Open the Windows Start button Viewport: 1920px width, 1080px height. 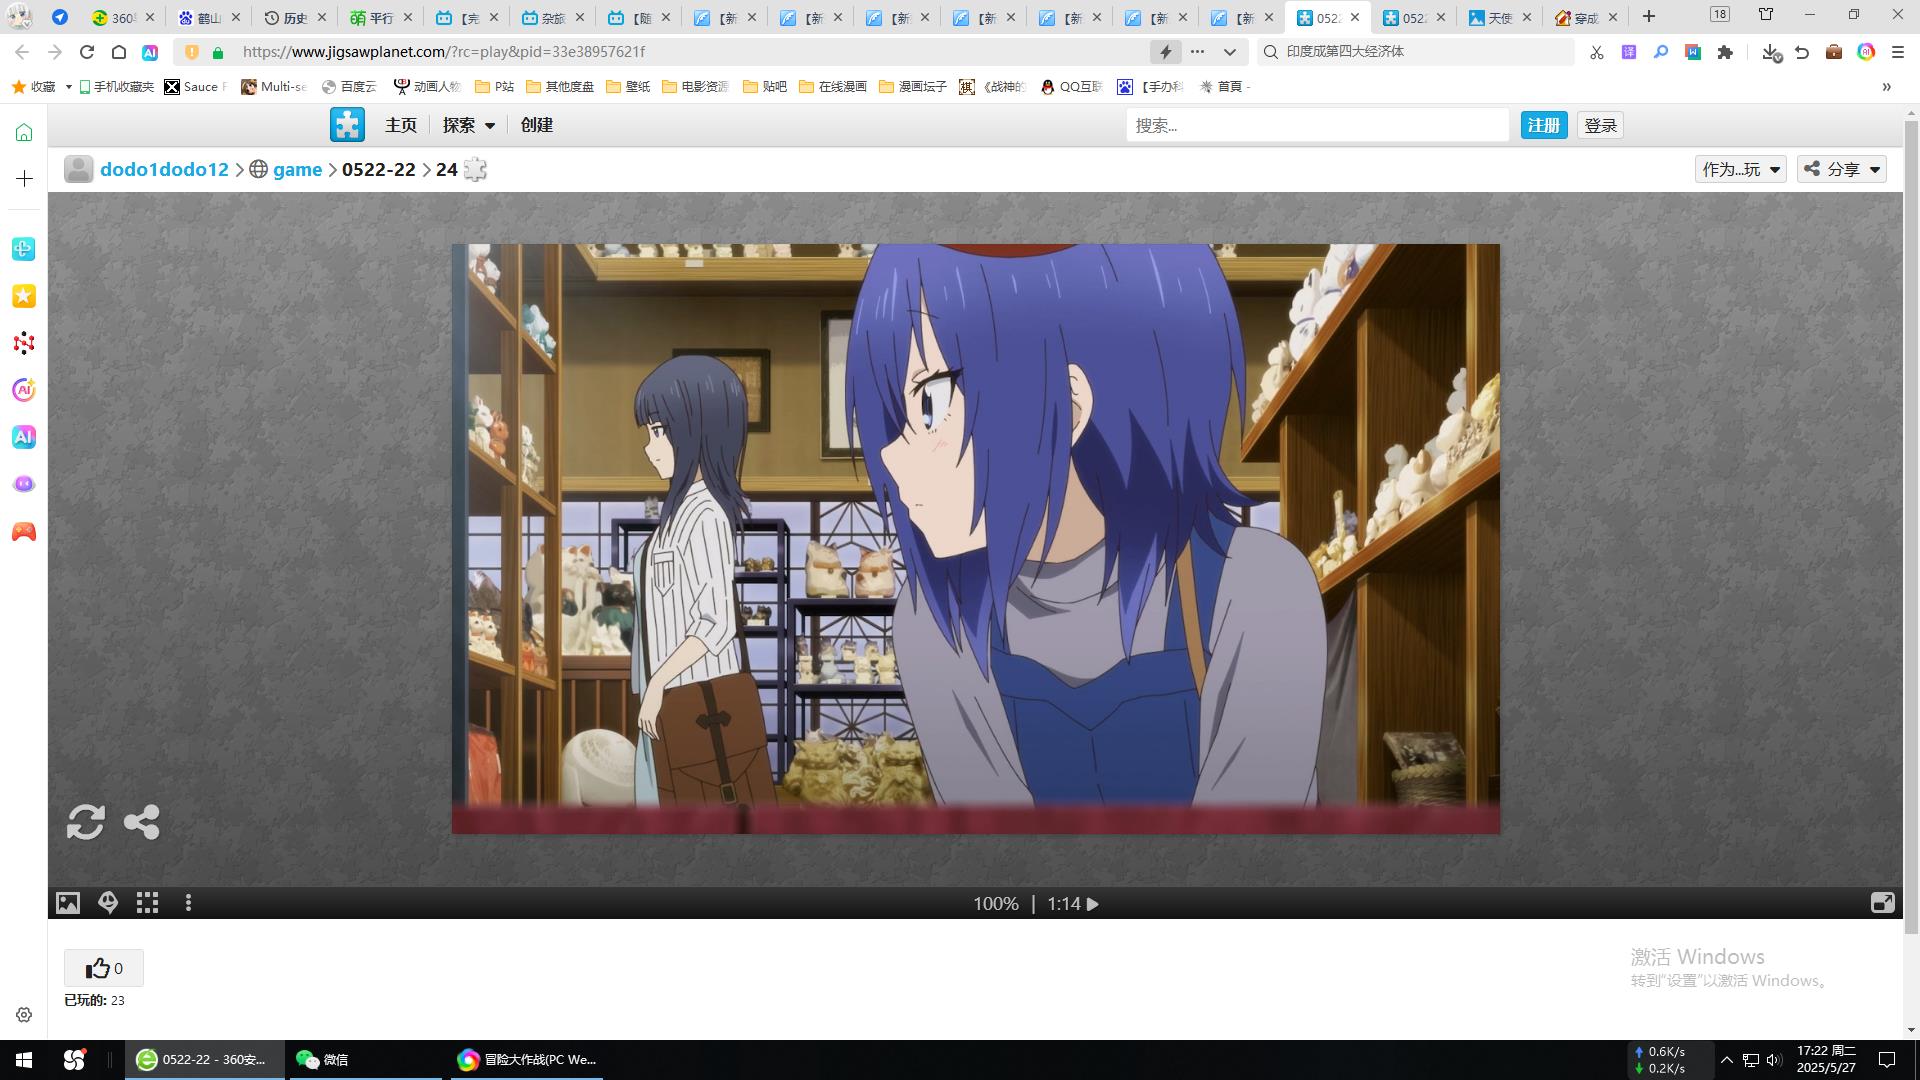[24, 1060]
